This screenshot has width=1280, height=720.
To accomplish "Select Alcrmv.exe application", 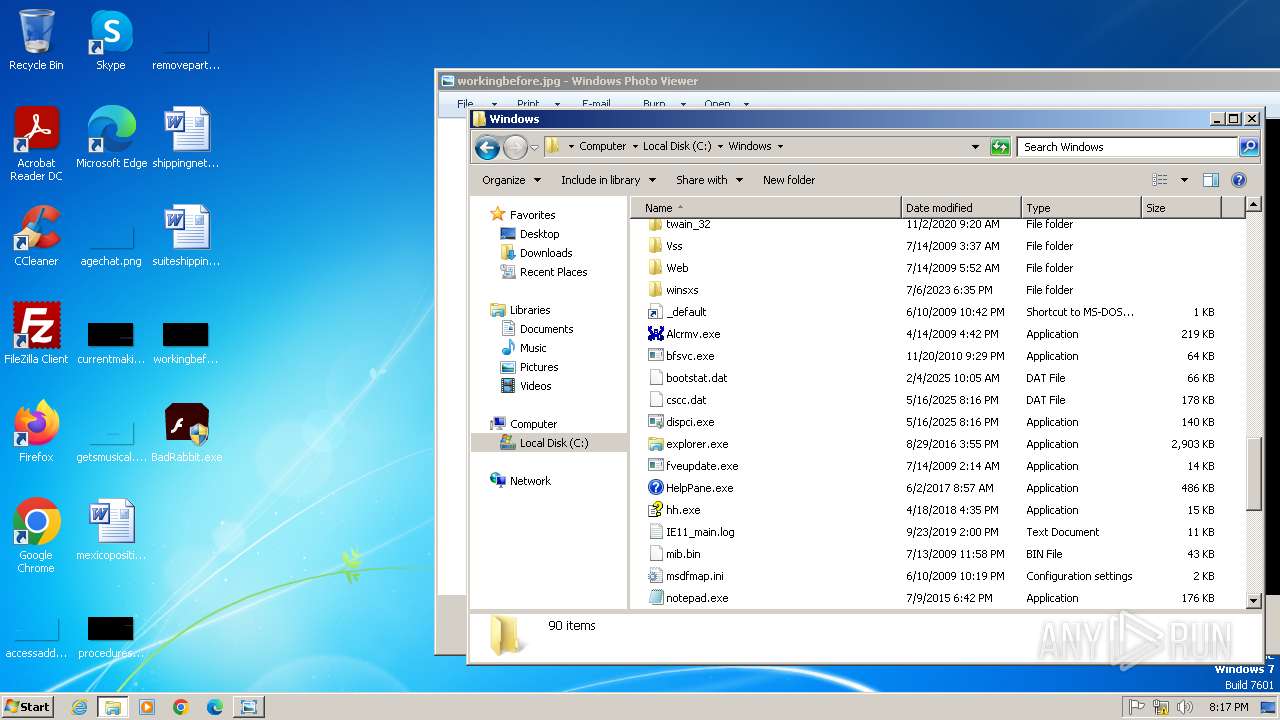I will pos(693,334).
